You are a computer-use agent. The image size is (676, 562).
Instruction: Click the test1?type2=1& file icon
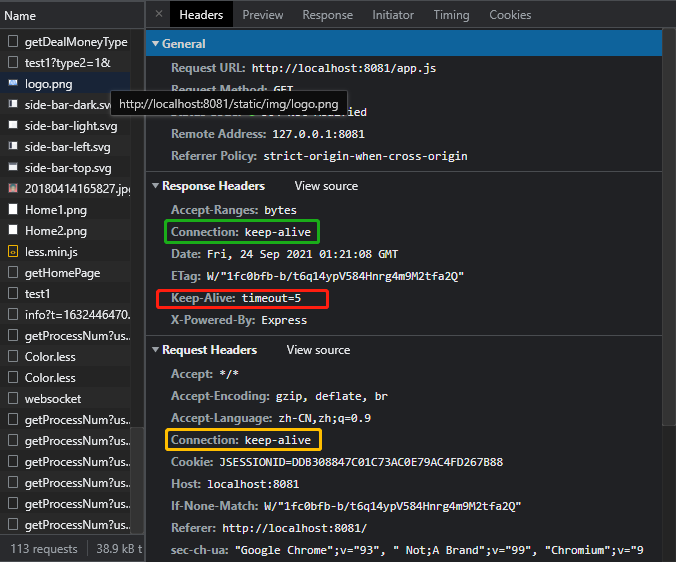(x=13, y=62)
